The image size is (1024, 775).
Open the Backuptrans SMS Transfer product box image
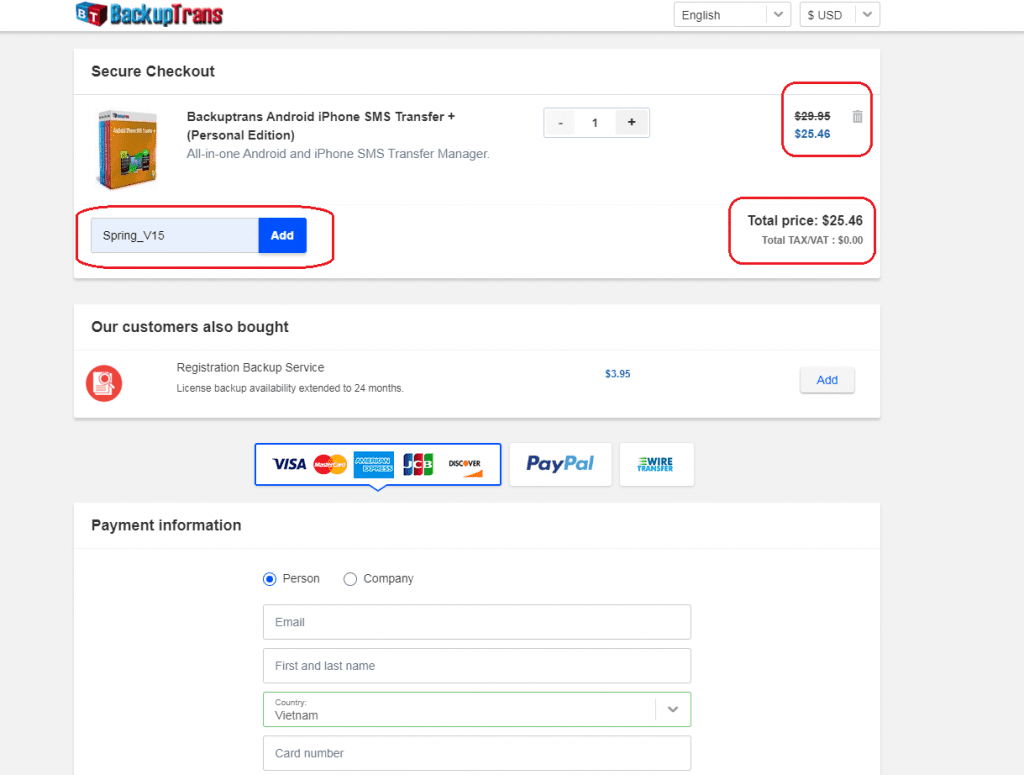tap(127, 150)
